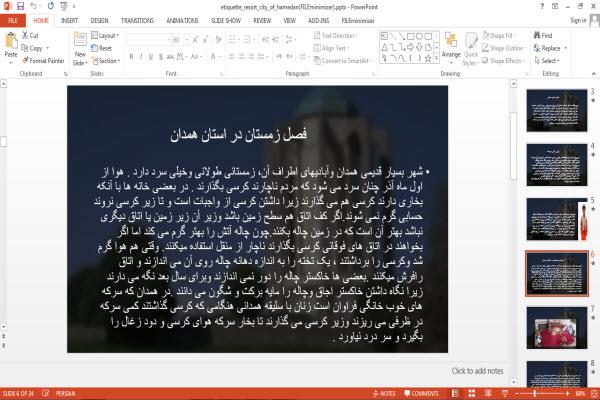Screen dimensions: 600x400
Task: Click zoom out minus button
Action: [x=517, y=393]
